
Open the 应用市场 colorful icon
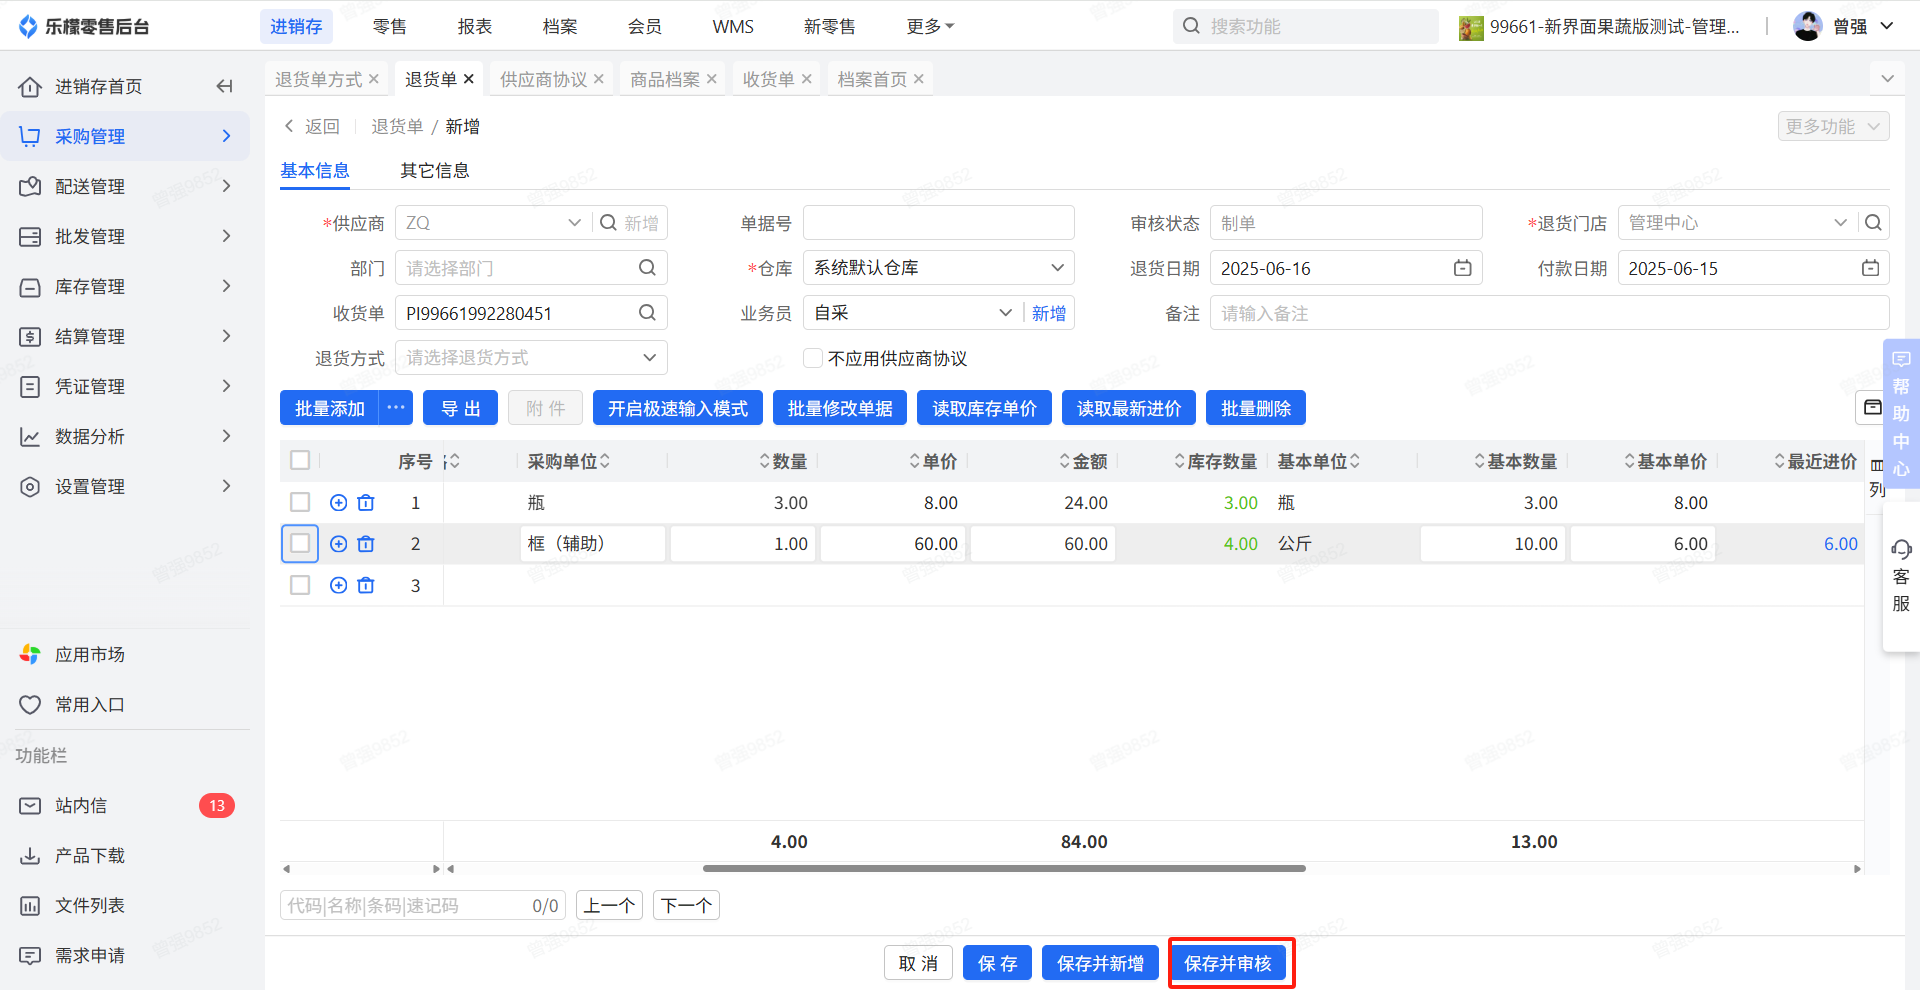click(x=30, y=655)
